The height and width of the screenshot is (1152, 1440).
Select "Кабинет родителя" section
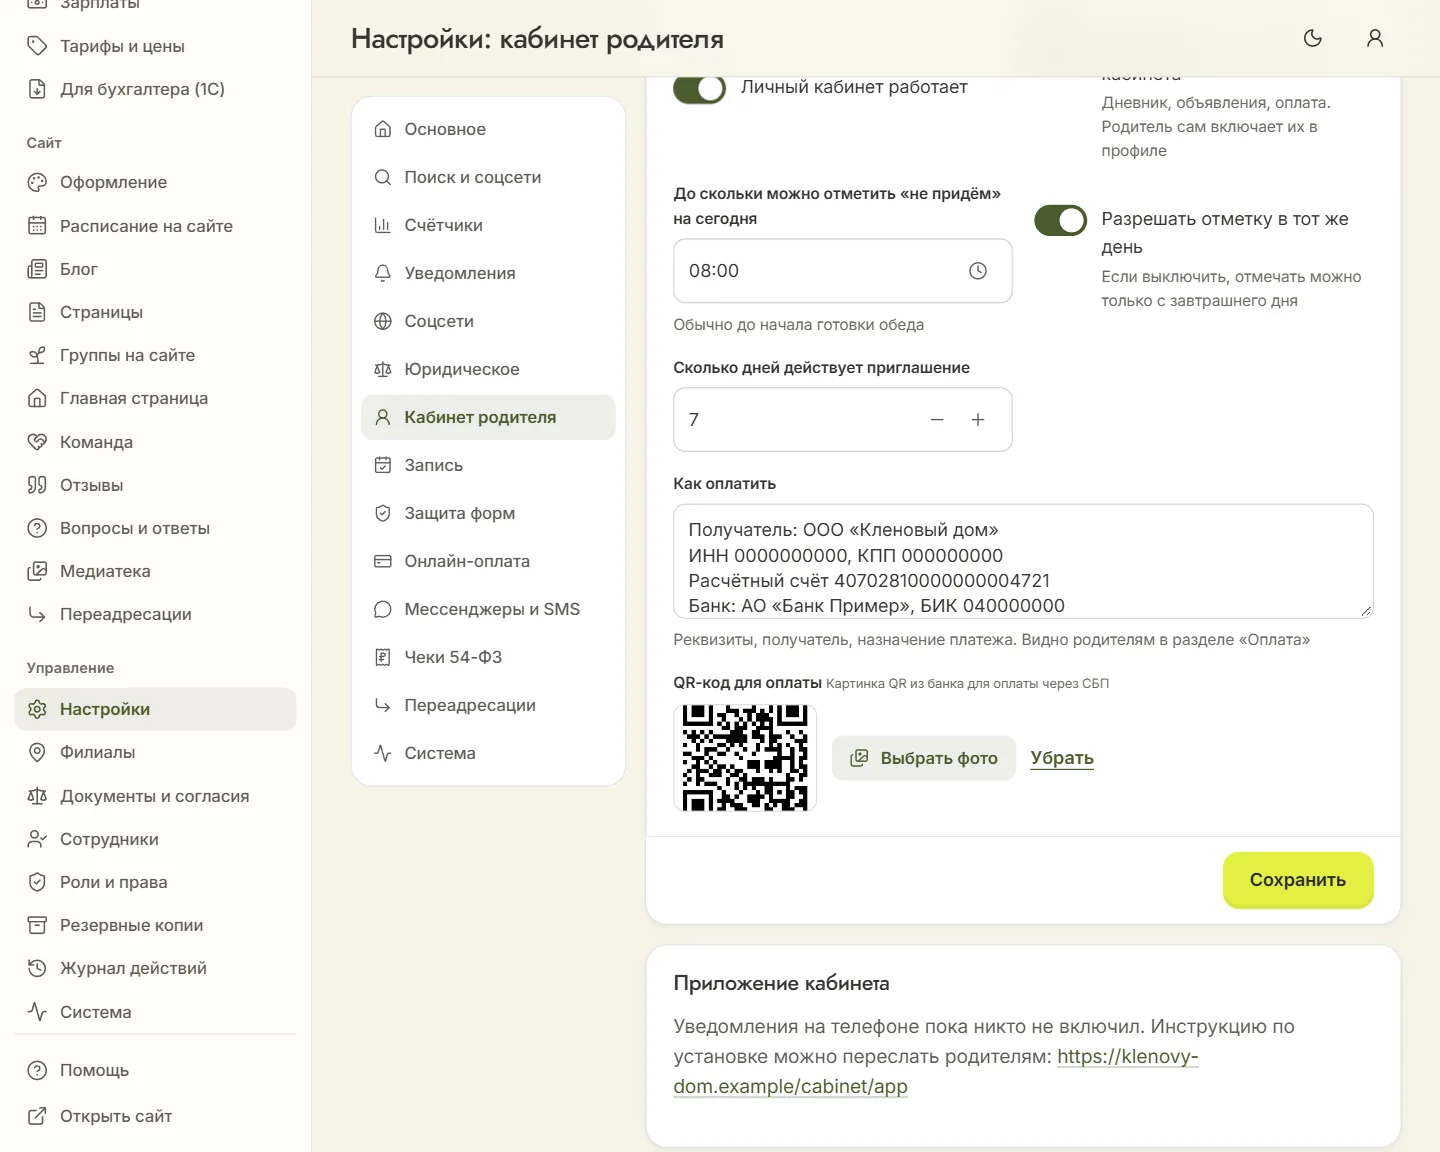coord(488,417)
